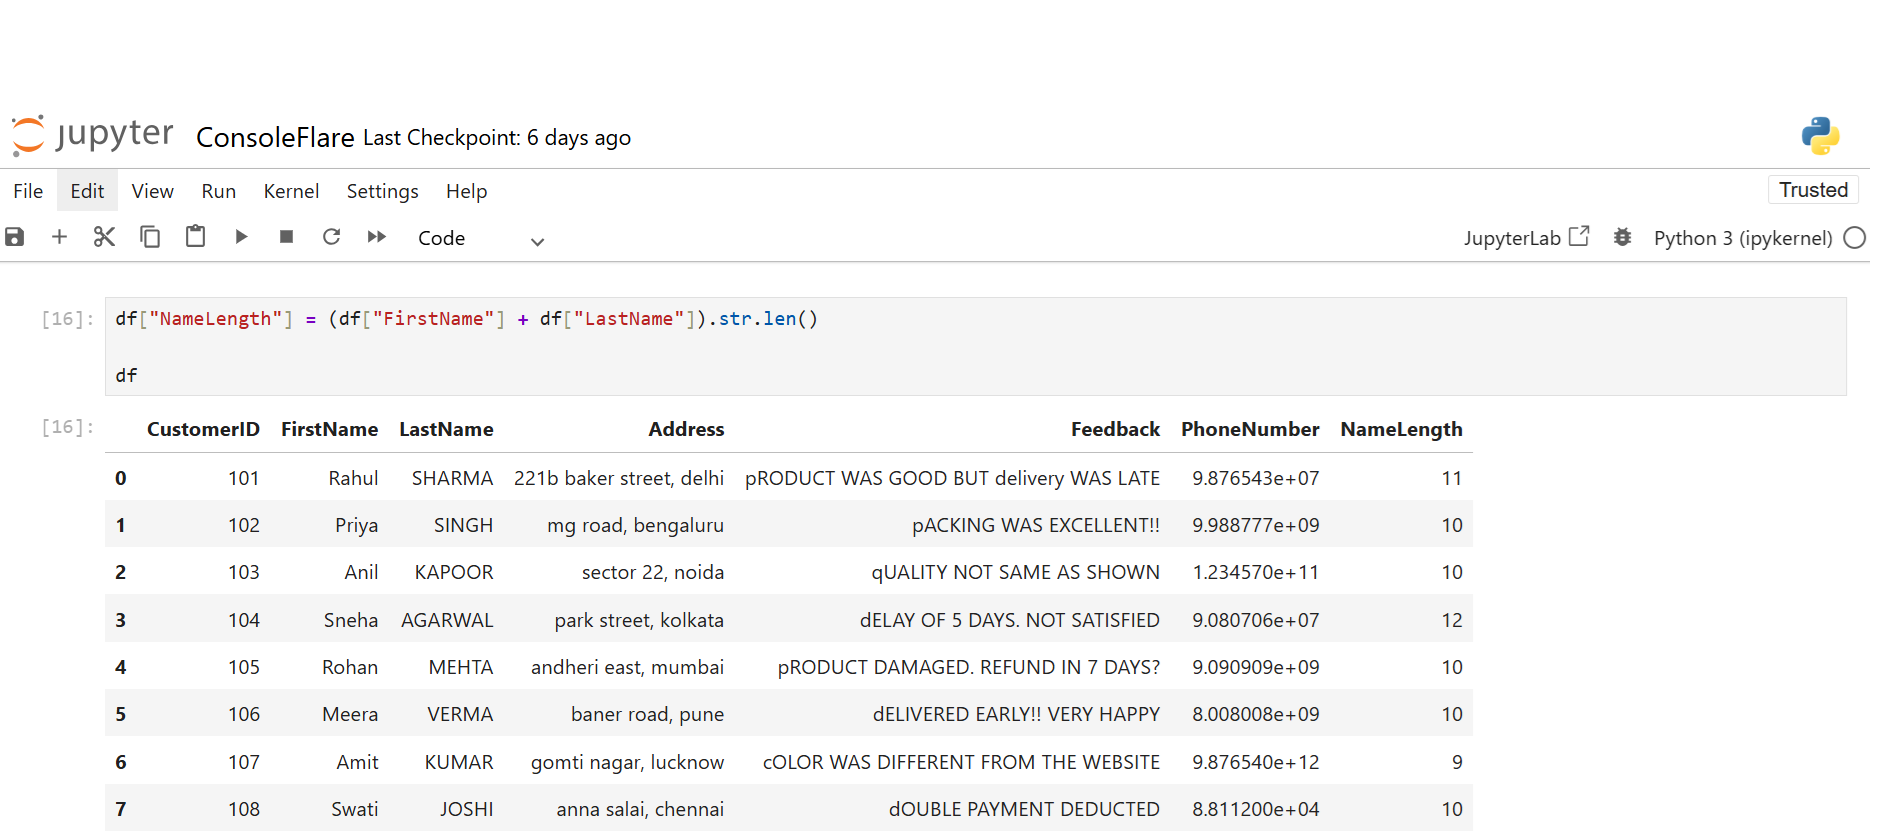The height and width of the screenshot is (834, 1899).
Task: Restart kernel and run all cells icon
Action: 376,237
